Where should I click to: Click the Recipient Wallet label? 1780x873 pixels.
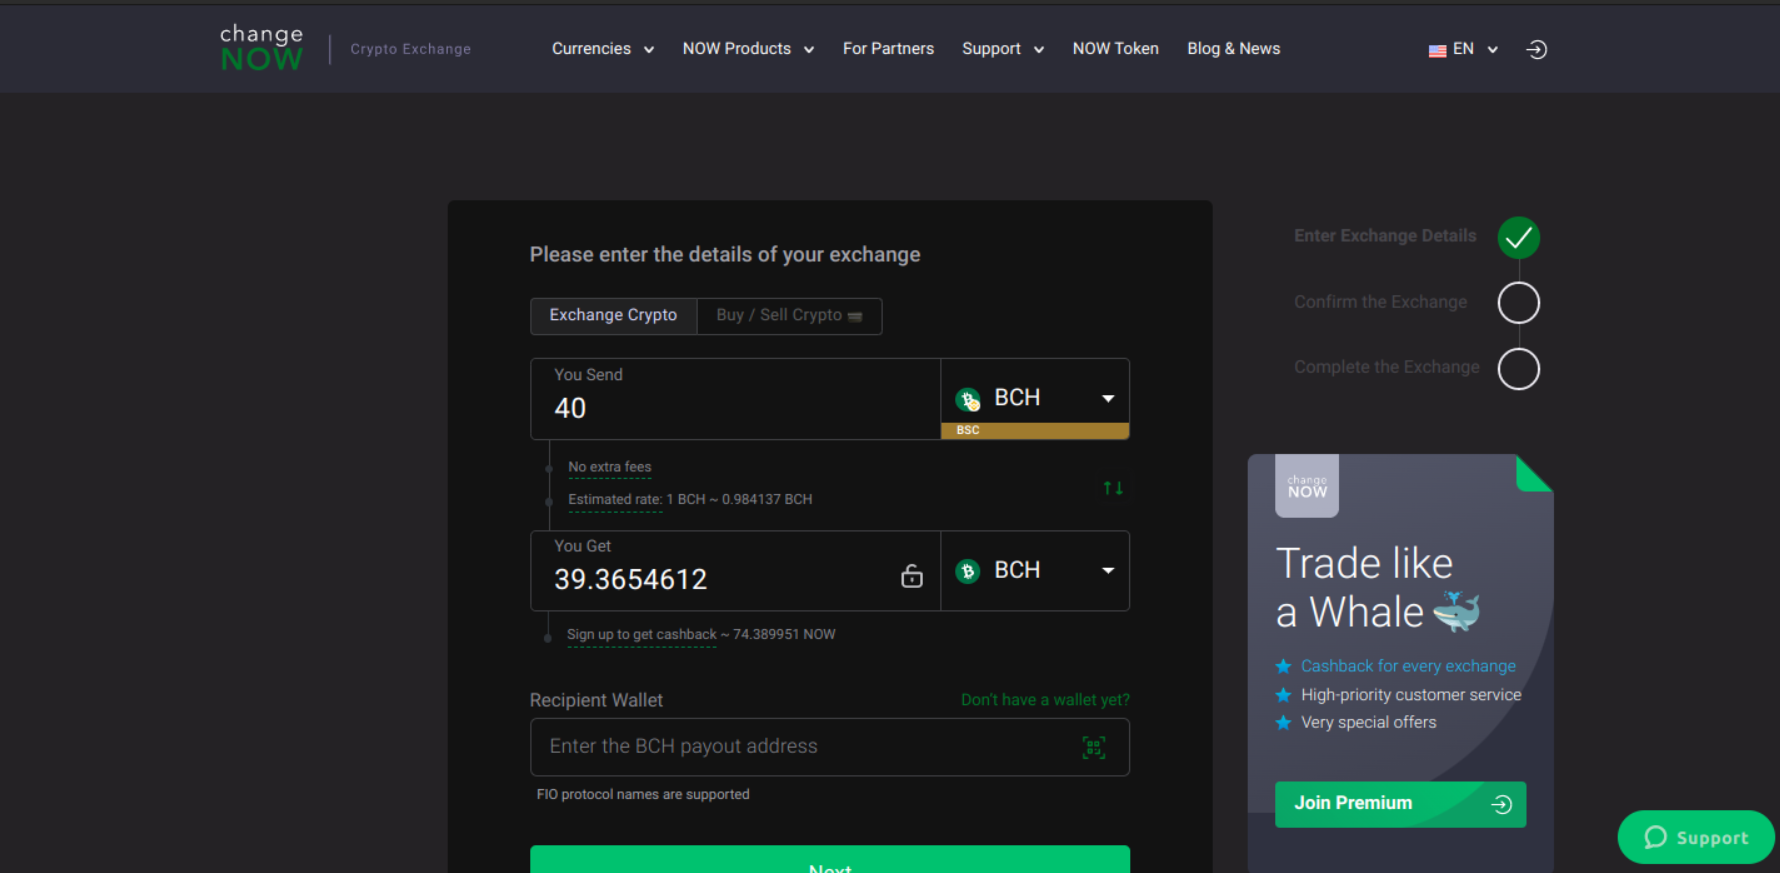596,700
